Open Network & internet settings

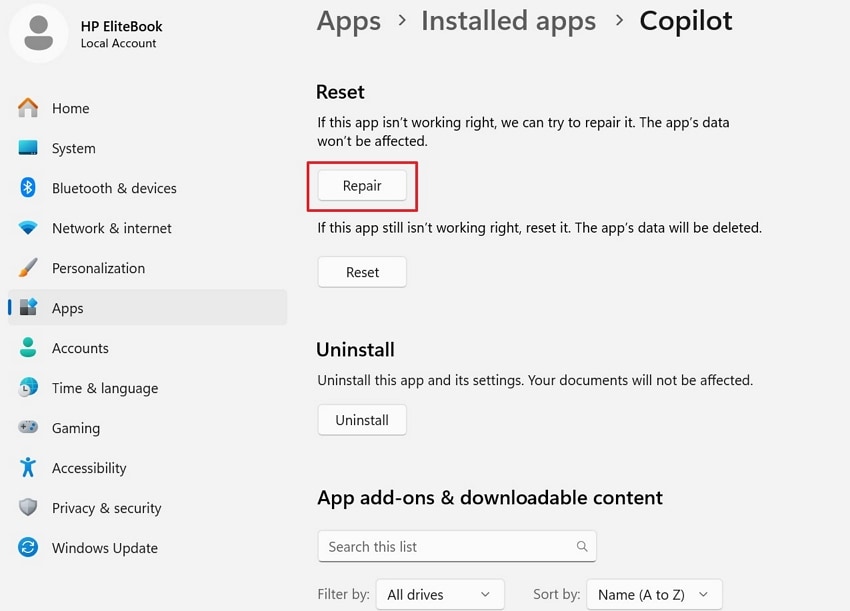coord(112,228)
